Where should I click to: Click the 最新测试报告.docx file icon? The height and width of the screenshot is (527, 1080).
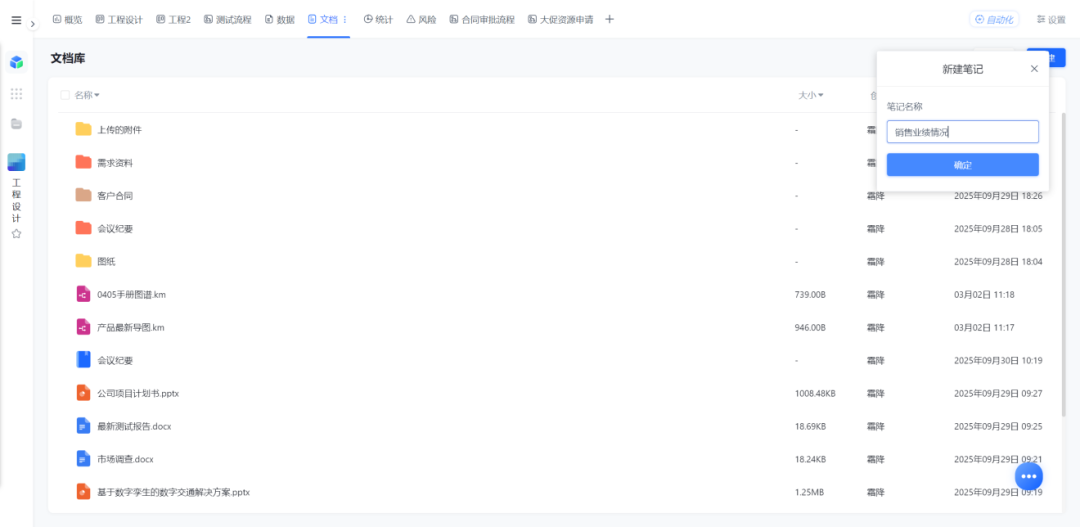click(x=83, y=426)
